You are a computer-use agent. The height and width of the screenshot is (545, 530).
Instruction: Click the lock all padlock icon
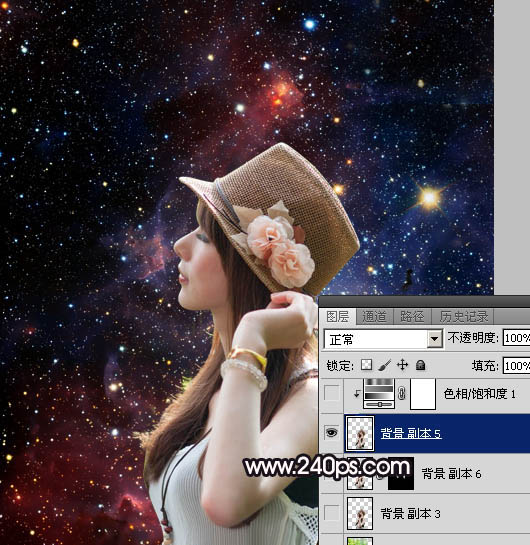pos(421,365)
